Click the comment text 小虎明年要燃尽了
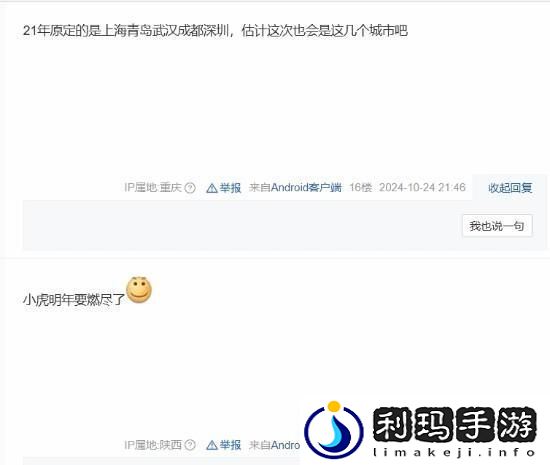 (74, 299)
